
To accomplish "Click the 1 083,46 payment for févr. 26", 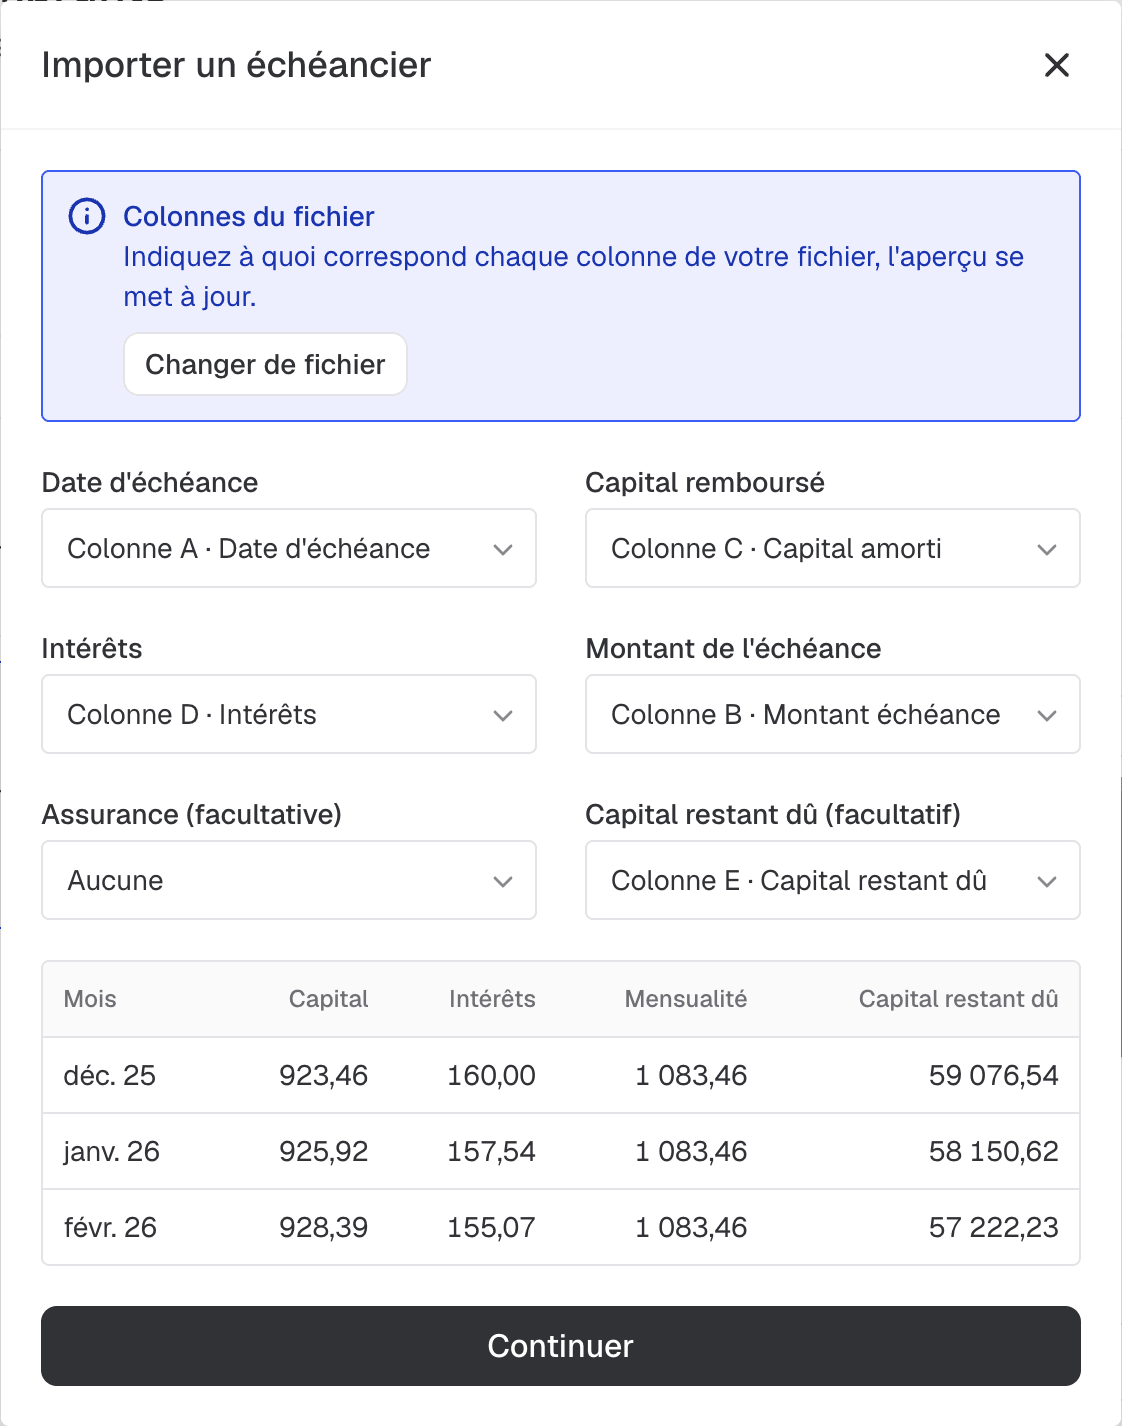I will click(x=691, y=1227).
